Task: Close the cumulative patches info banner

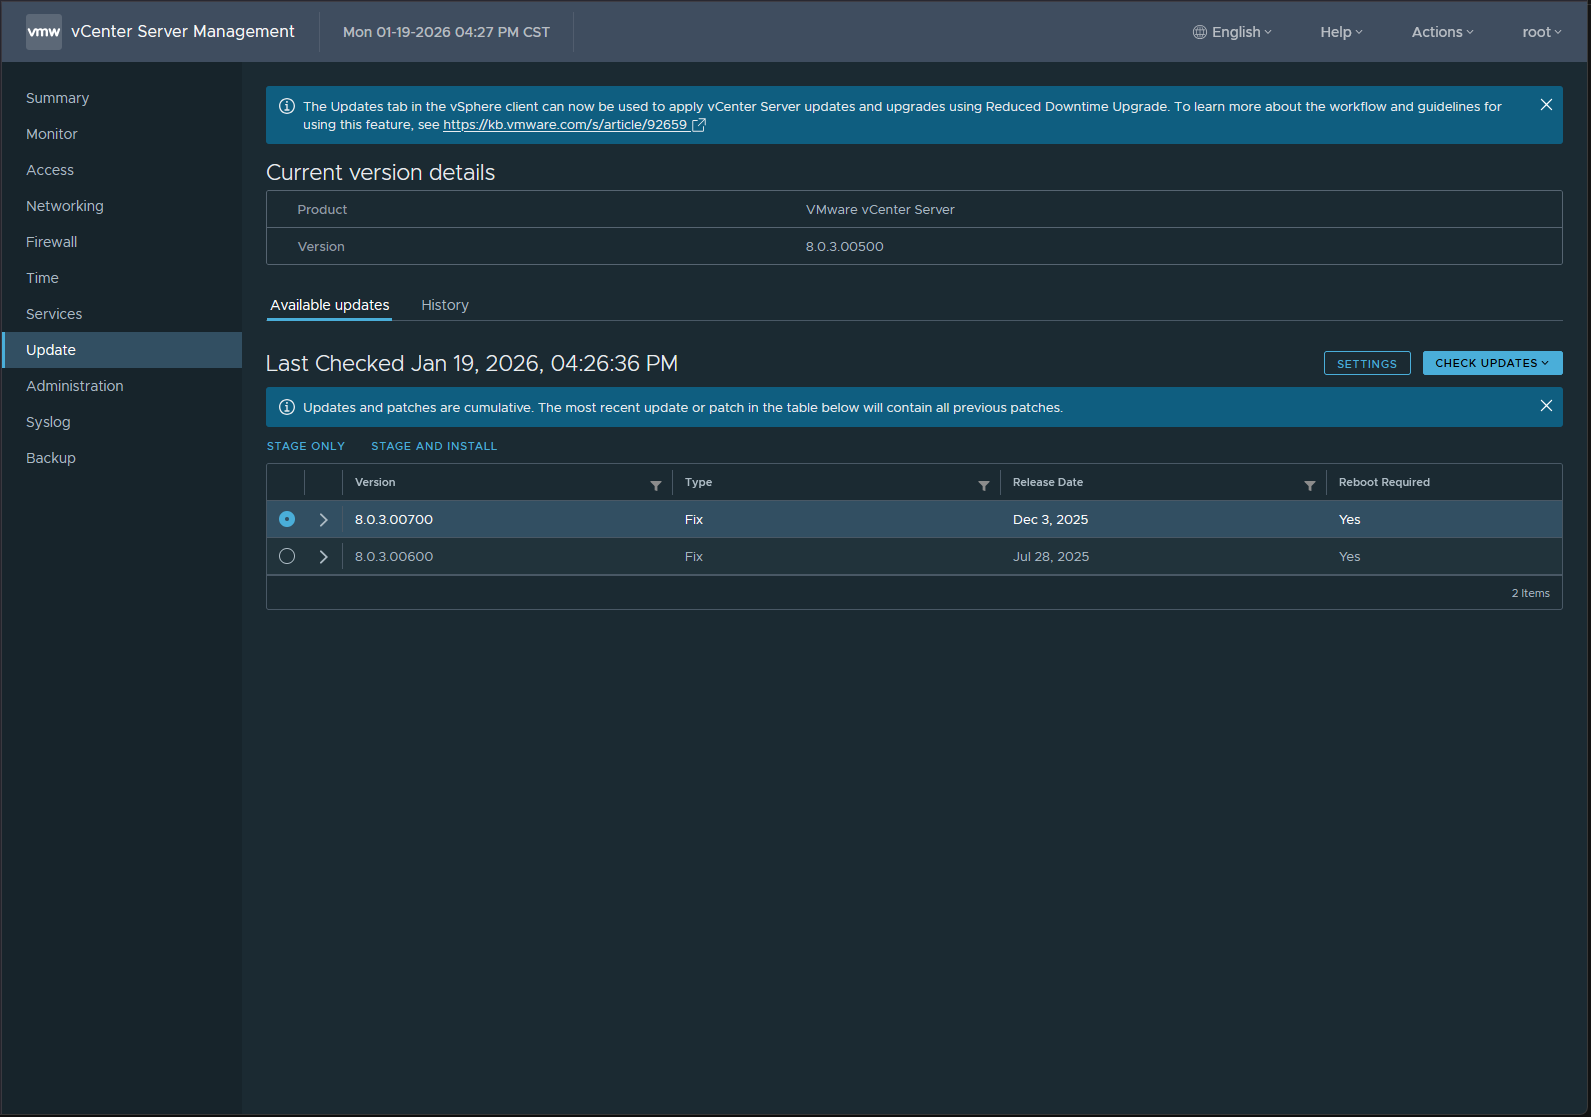Action: click(x=1546, y=406)
